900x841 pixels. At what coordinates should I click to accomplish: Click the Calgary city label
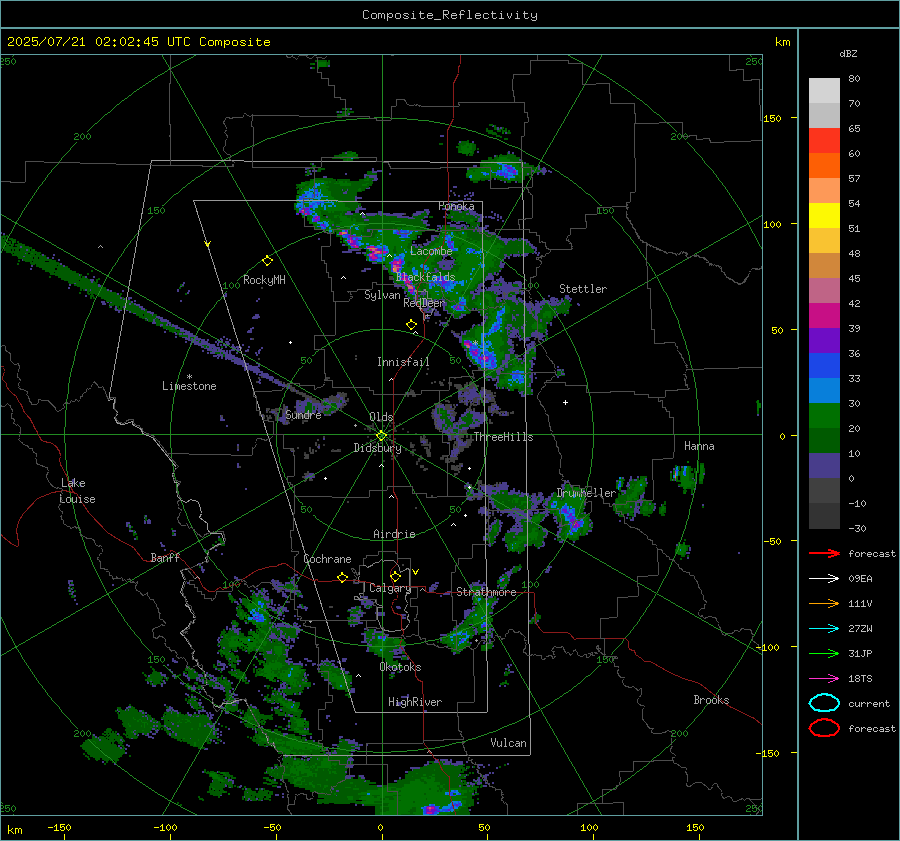coord(390,588)
